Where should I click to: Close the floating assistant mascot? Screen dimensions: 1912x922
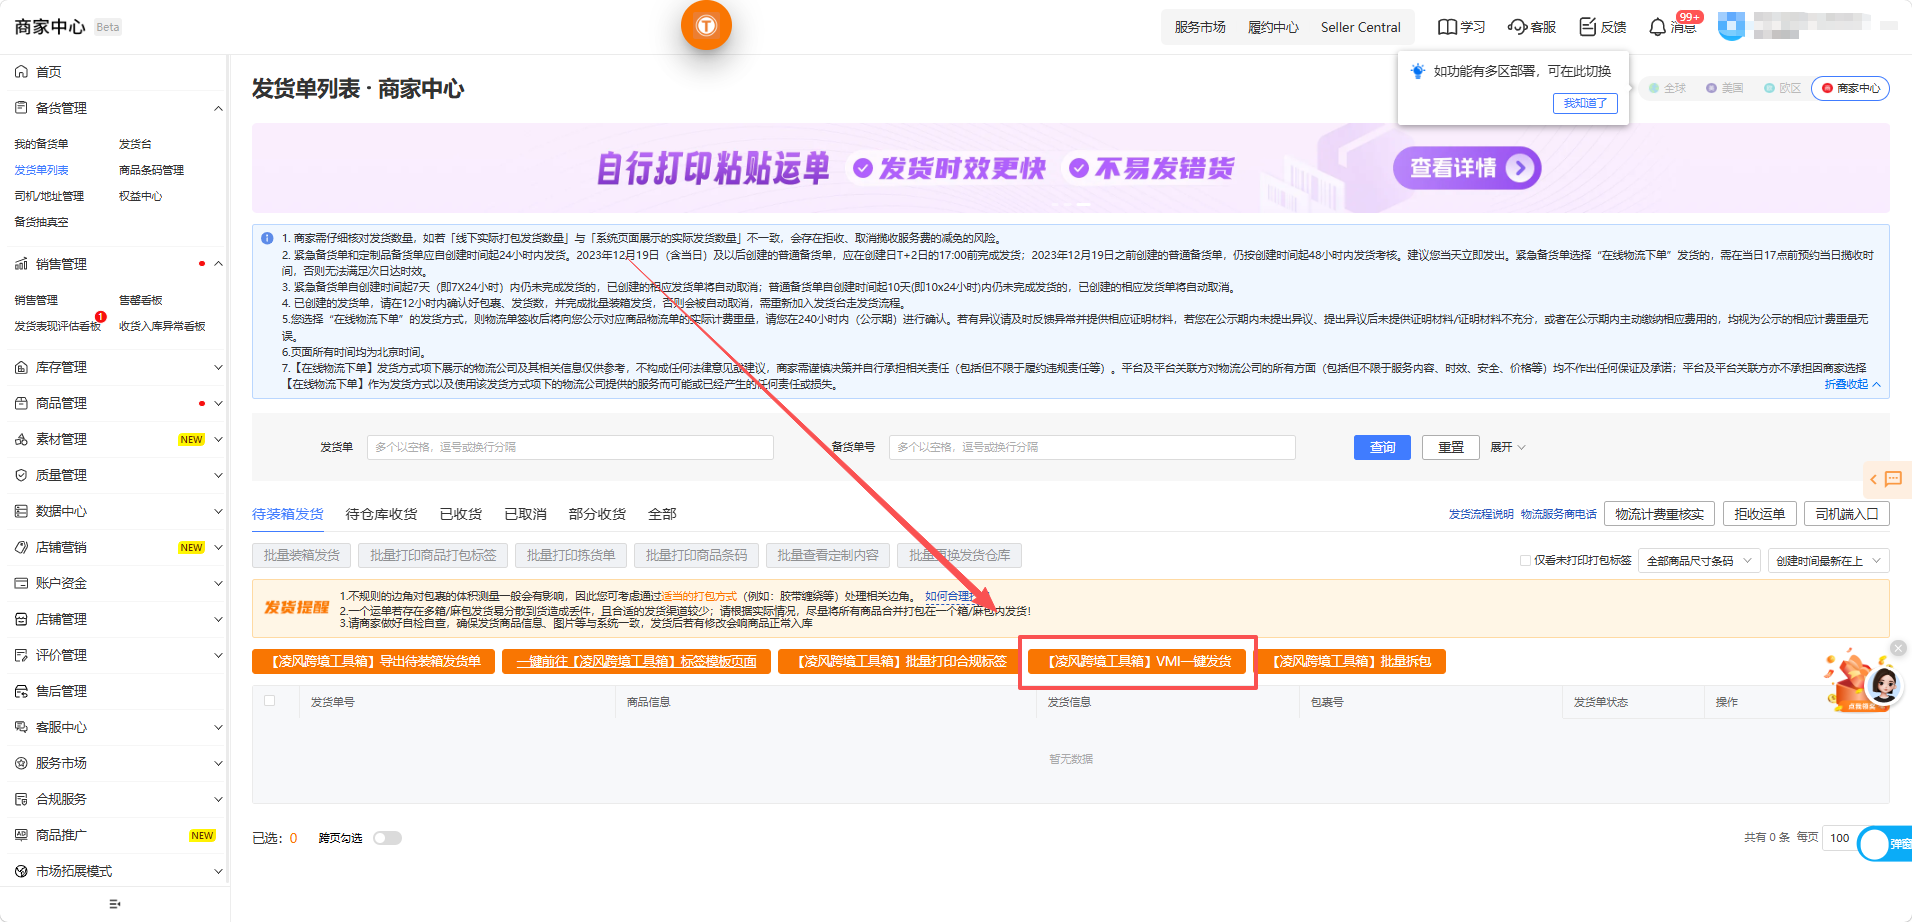[1898, 648]
